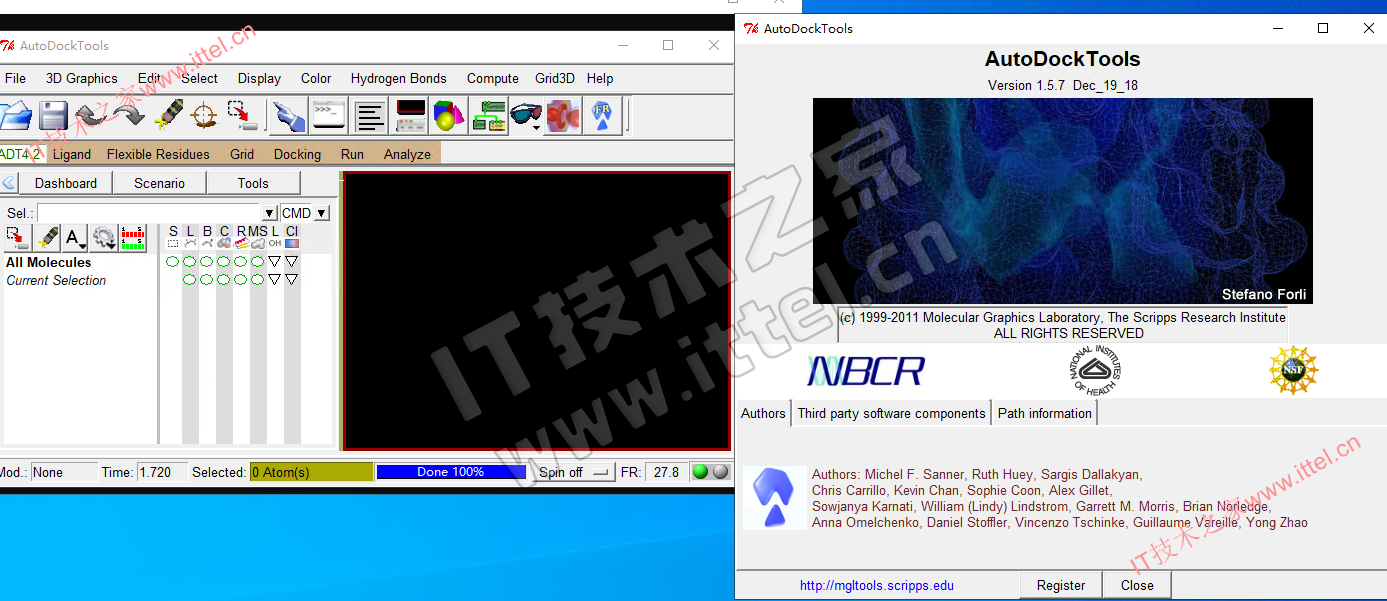Open the Docking menu in the ADT bar

tap(298, 154)
